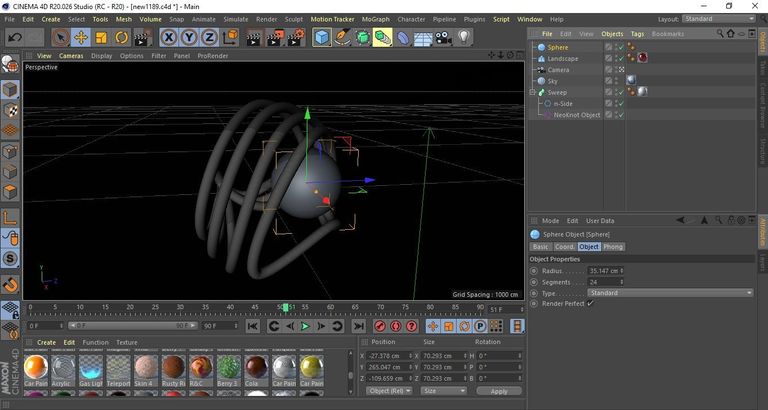Click the Cube primitive icon
768x410 pixels.
[322, 38]
